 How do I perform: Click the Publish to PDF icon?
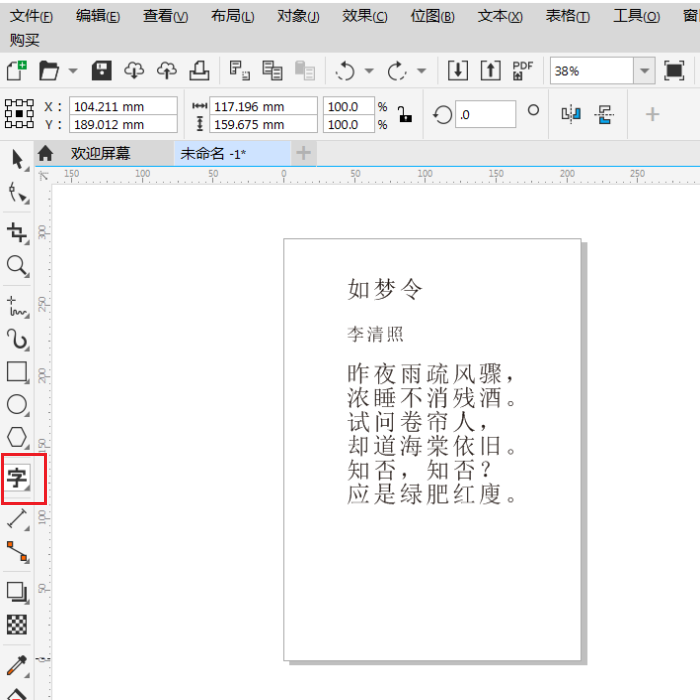[x=522, y=71]
